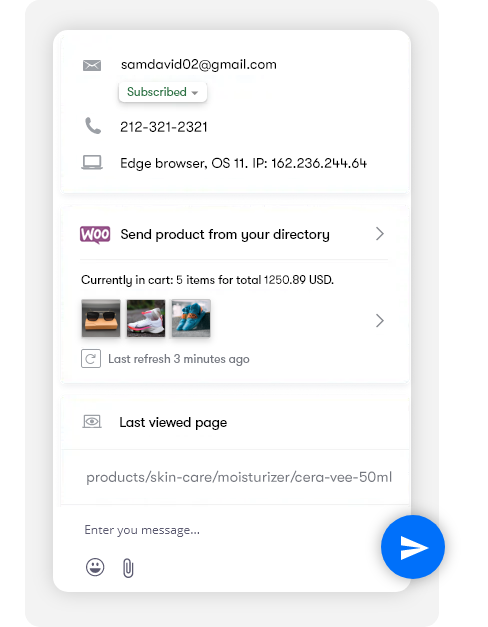
Task: Refresh the cart with the refresh icon
Action: point(91,359)
